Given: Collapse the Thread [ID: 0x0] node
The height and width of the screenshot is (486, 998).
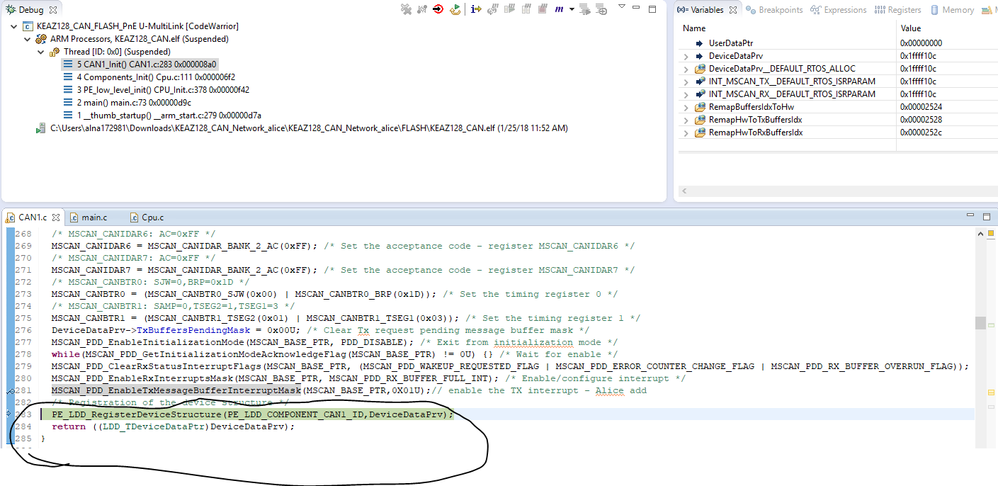Looking at the screenshot, I should click(40, 52).
